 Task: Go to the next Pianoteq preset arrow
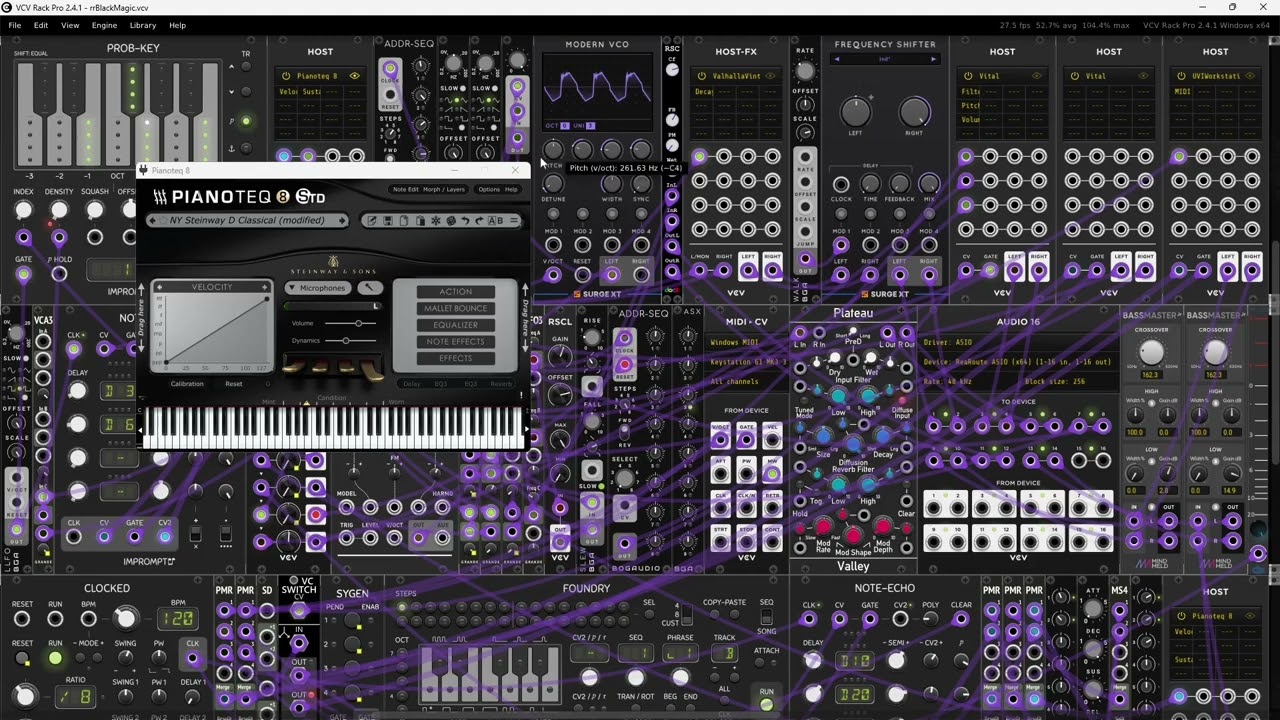click(x=342, y=221)
